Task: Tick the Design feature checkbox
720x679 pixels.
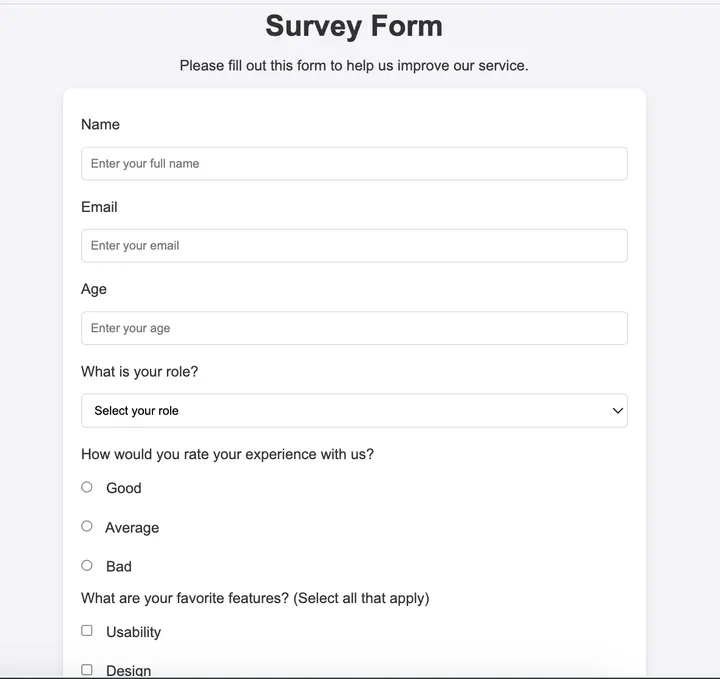Action: pos(87,669)
